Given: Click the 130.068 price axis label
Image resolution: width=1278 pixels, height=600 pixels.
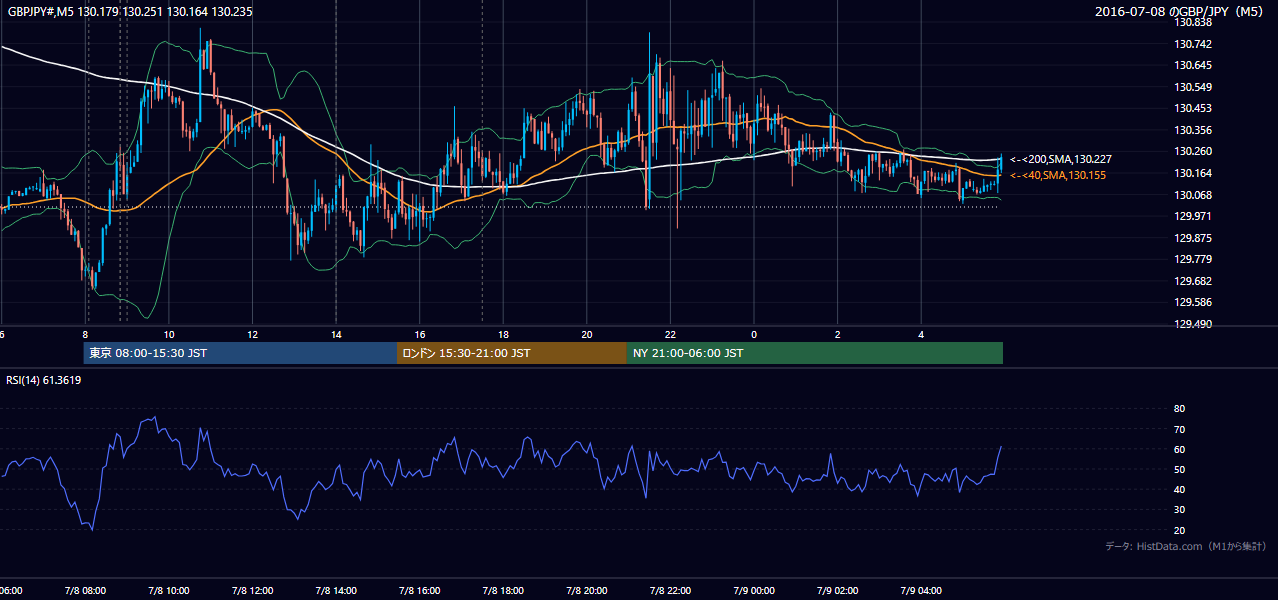Looking at the screenshot, I should [1192, 194].
